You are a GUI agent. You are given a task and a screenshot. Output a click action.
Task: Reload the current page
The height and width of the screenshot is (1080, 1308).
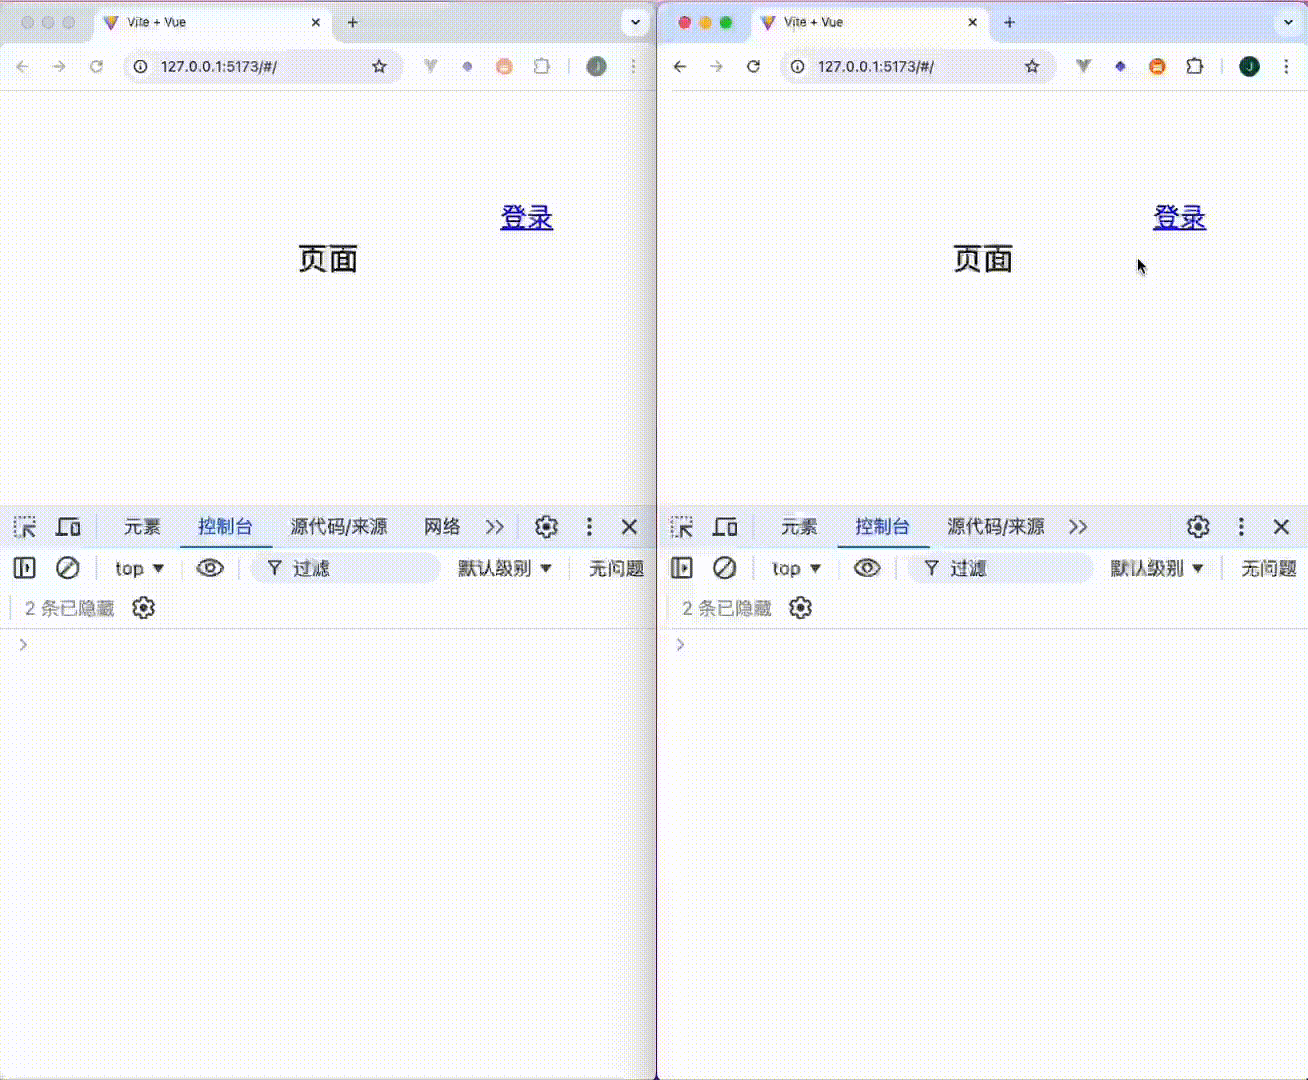coord(96,67)
